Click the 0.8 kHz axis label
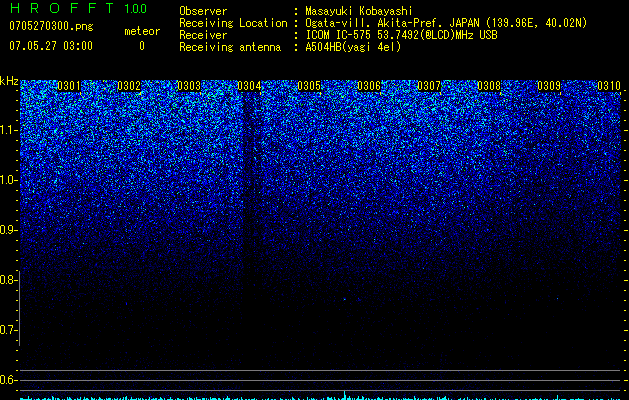This screenshot has width=629, height=400. (9, 280)
